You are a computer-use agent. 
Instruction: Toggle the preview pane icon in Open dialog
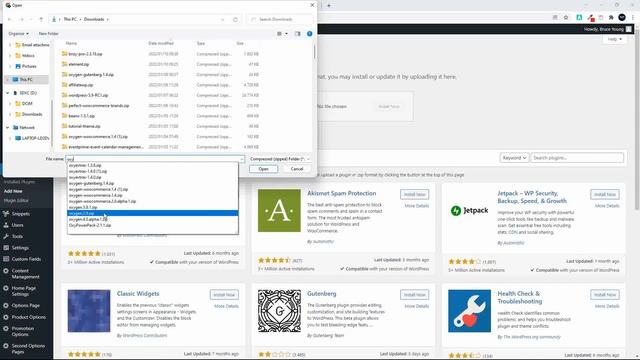coord(298,33)
